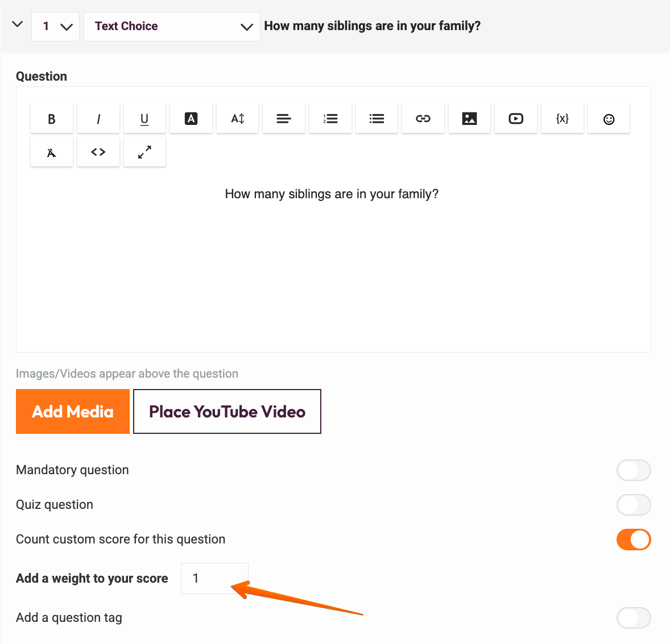Change font size with the A↕ icon
Screen dimensions: 670x644
pyautogui.click(x=238, y=119)
